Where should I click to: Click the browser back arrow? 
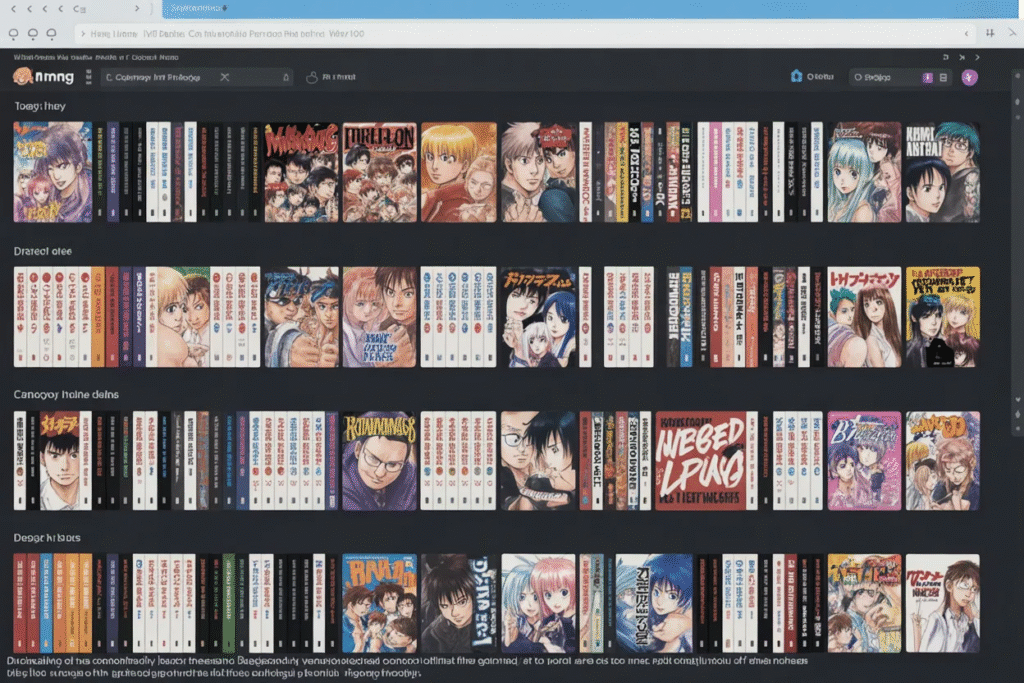(x=14, y=7)
